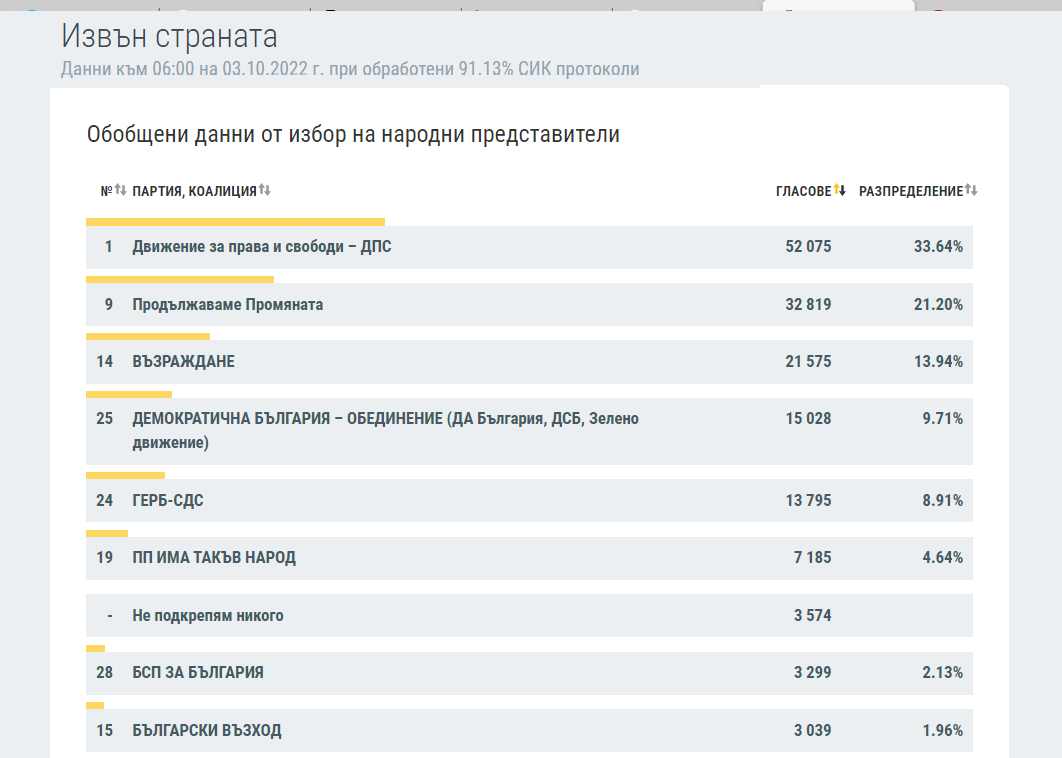Click title "Обобщени данни от избор на народни представители"
The image size is (1062, 758).
click(353, 134)
